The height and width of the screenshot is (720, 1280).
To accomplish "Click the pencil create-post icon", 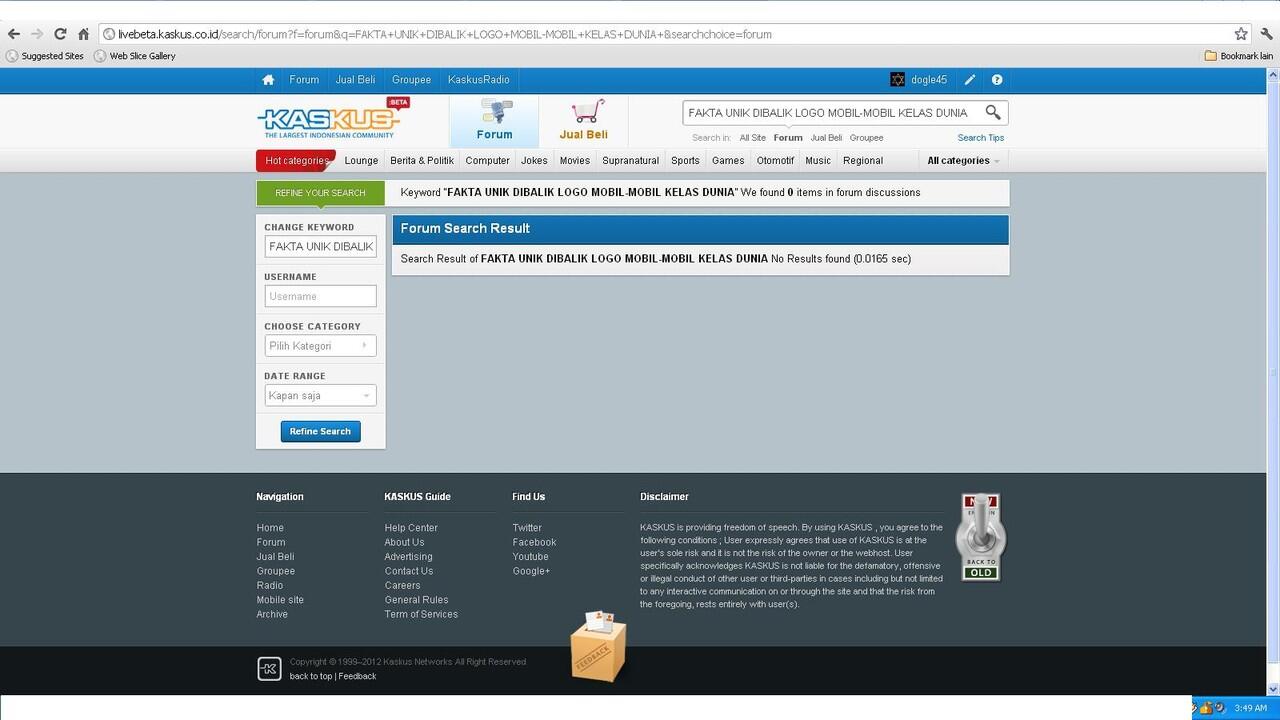I will pos(970,80).
